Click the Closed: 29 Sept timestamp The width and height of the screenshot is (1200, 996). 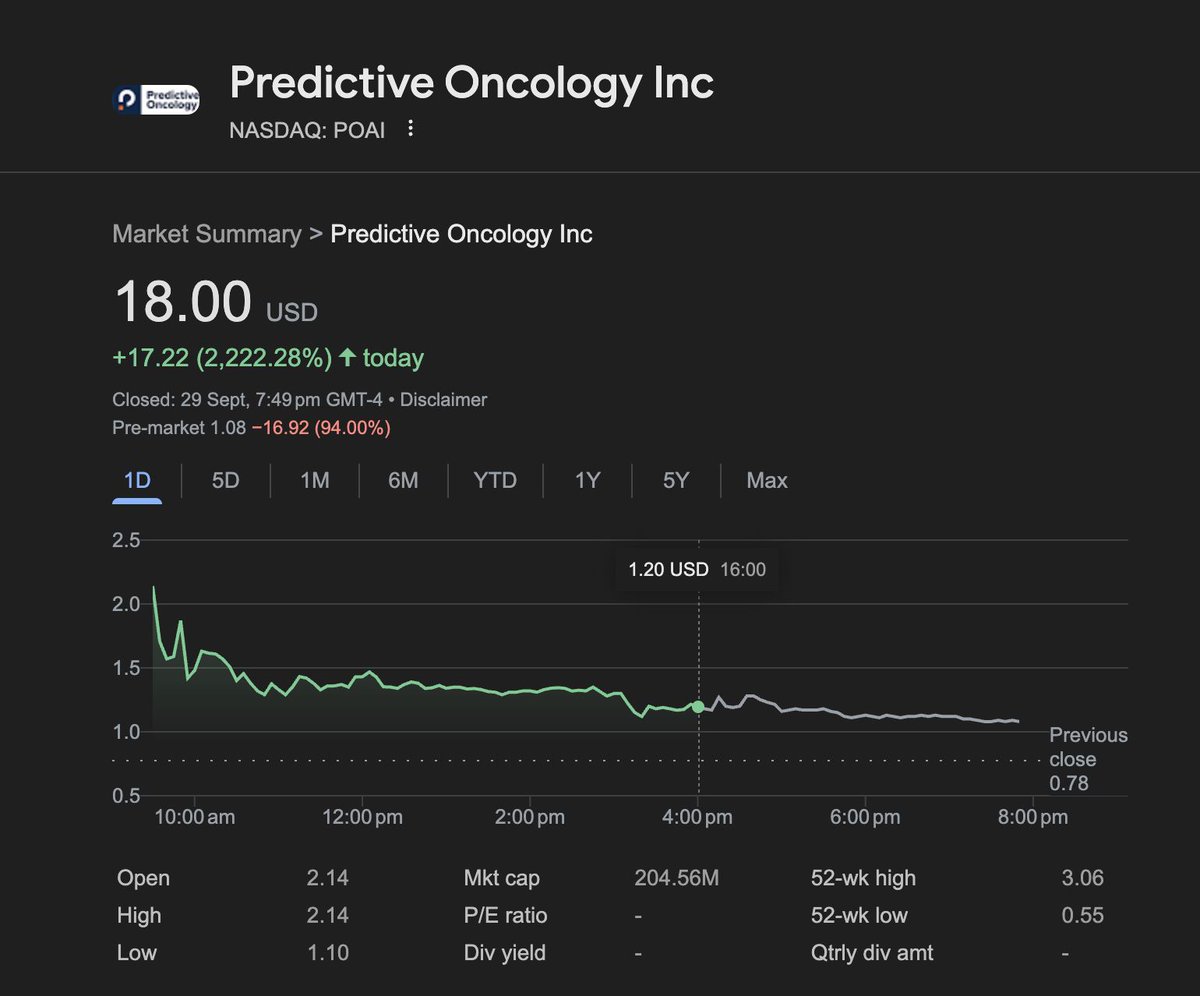click(247, 400)
